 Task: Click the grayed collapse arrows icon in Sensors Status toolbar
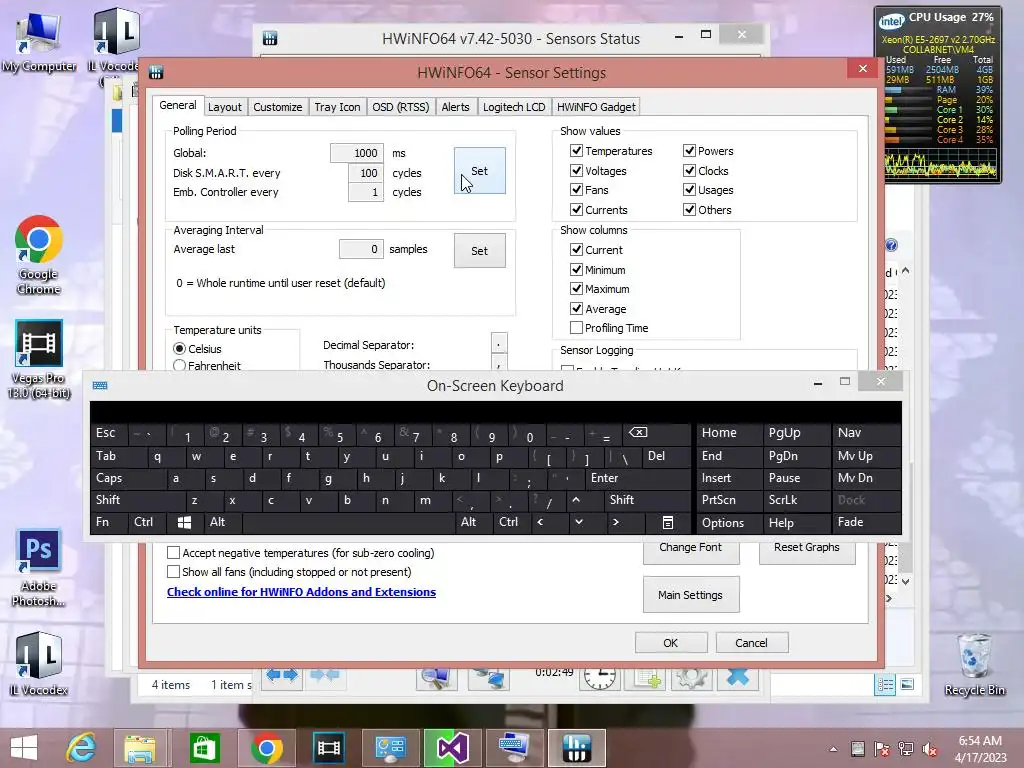[x=325, y=675]
